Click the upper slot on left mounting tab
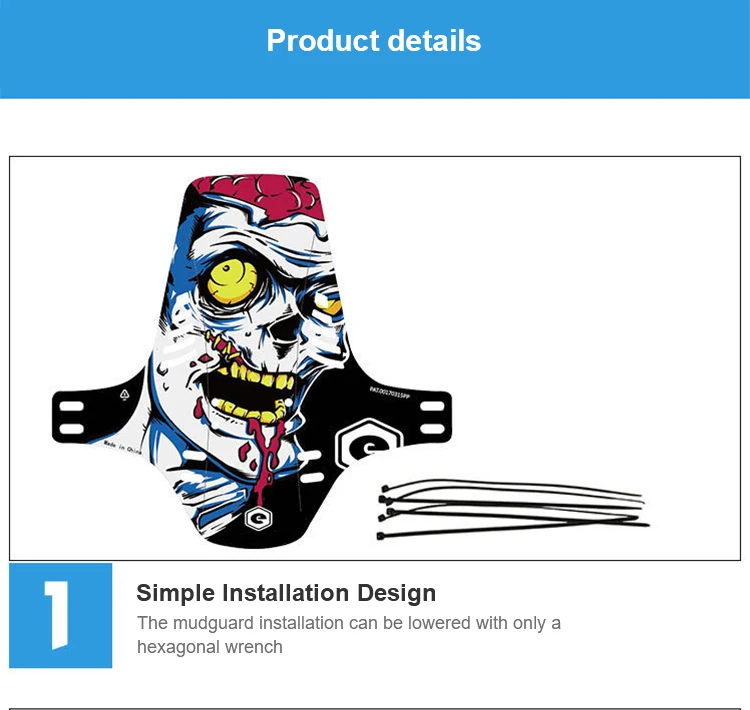Viewport: 750px width, 710px height. tap(71, 407)
